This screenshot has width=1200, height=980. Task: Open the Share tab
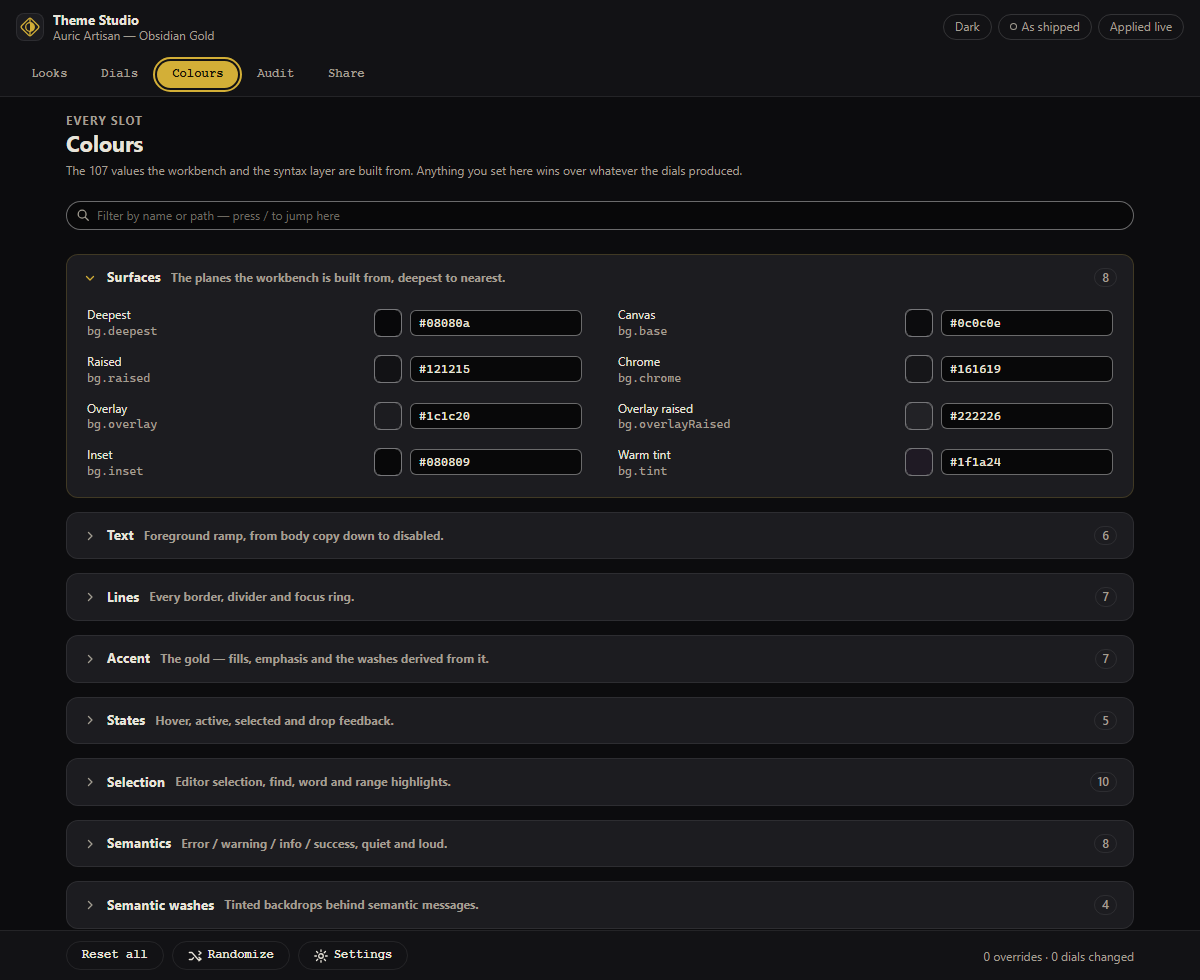tap(346, 73)
